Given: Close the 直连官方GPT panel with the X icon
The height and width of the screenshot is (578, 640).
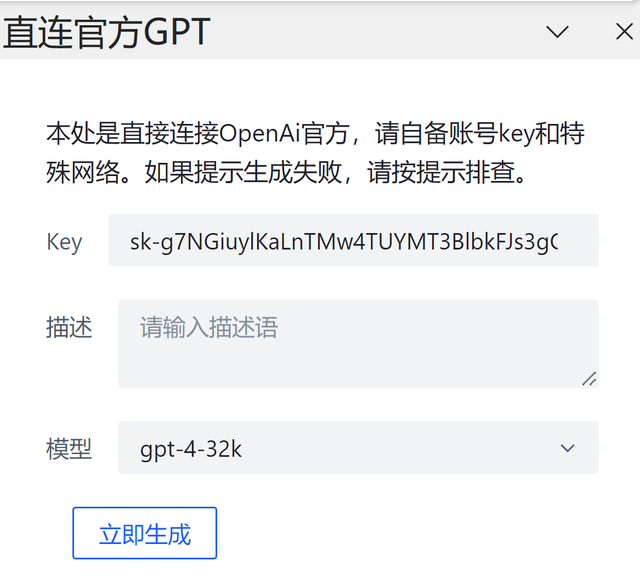Looking at the screenshot, I should click(x=624, y=31).
